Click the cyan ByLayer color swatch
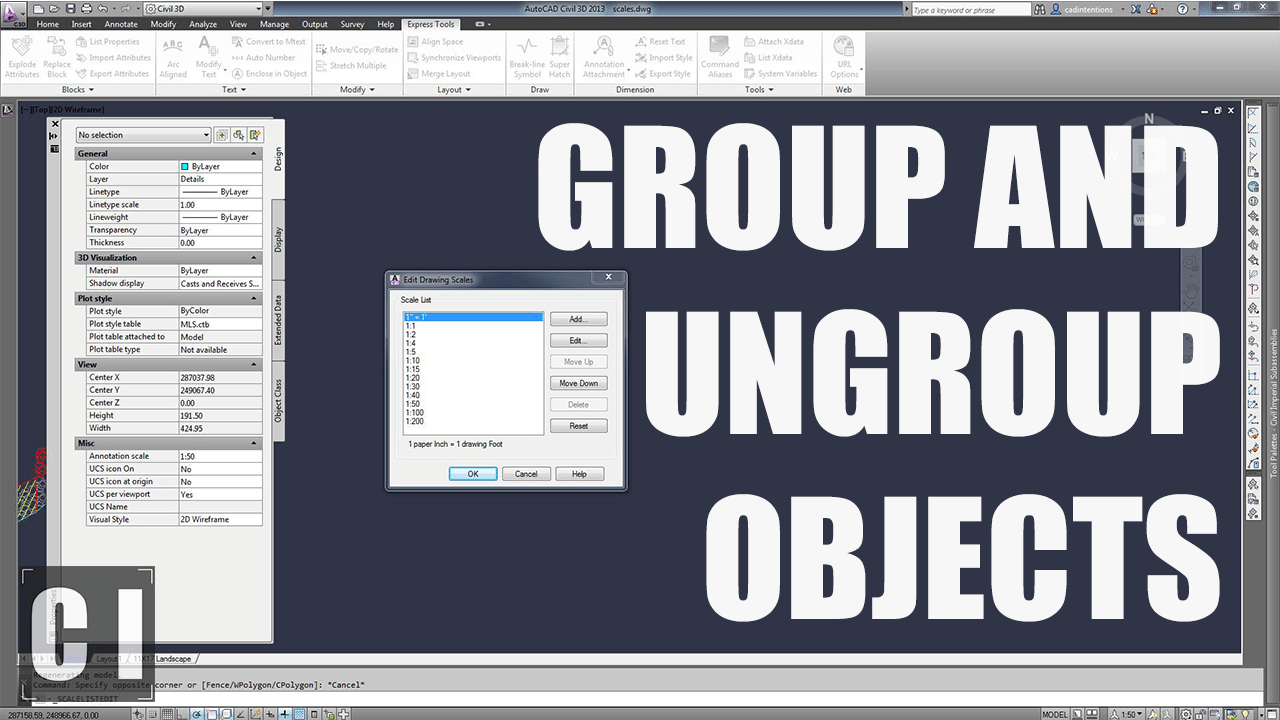1280x720 pixels. click(x=184, y=167)
